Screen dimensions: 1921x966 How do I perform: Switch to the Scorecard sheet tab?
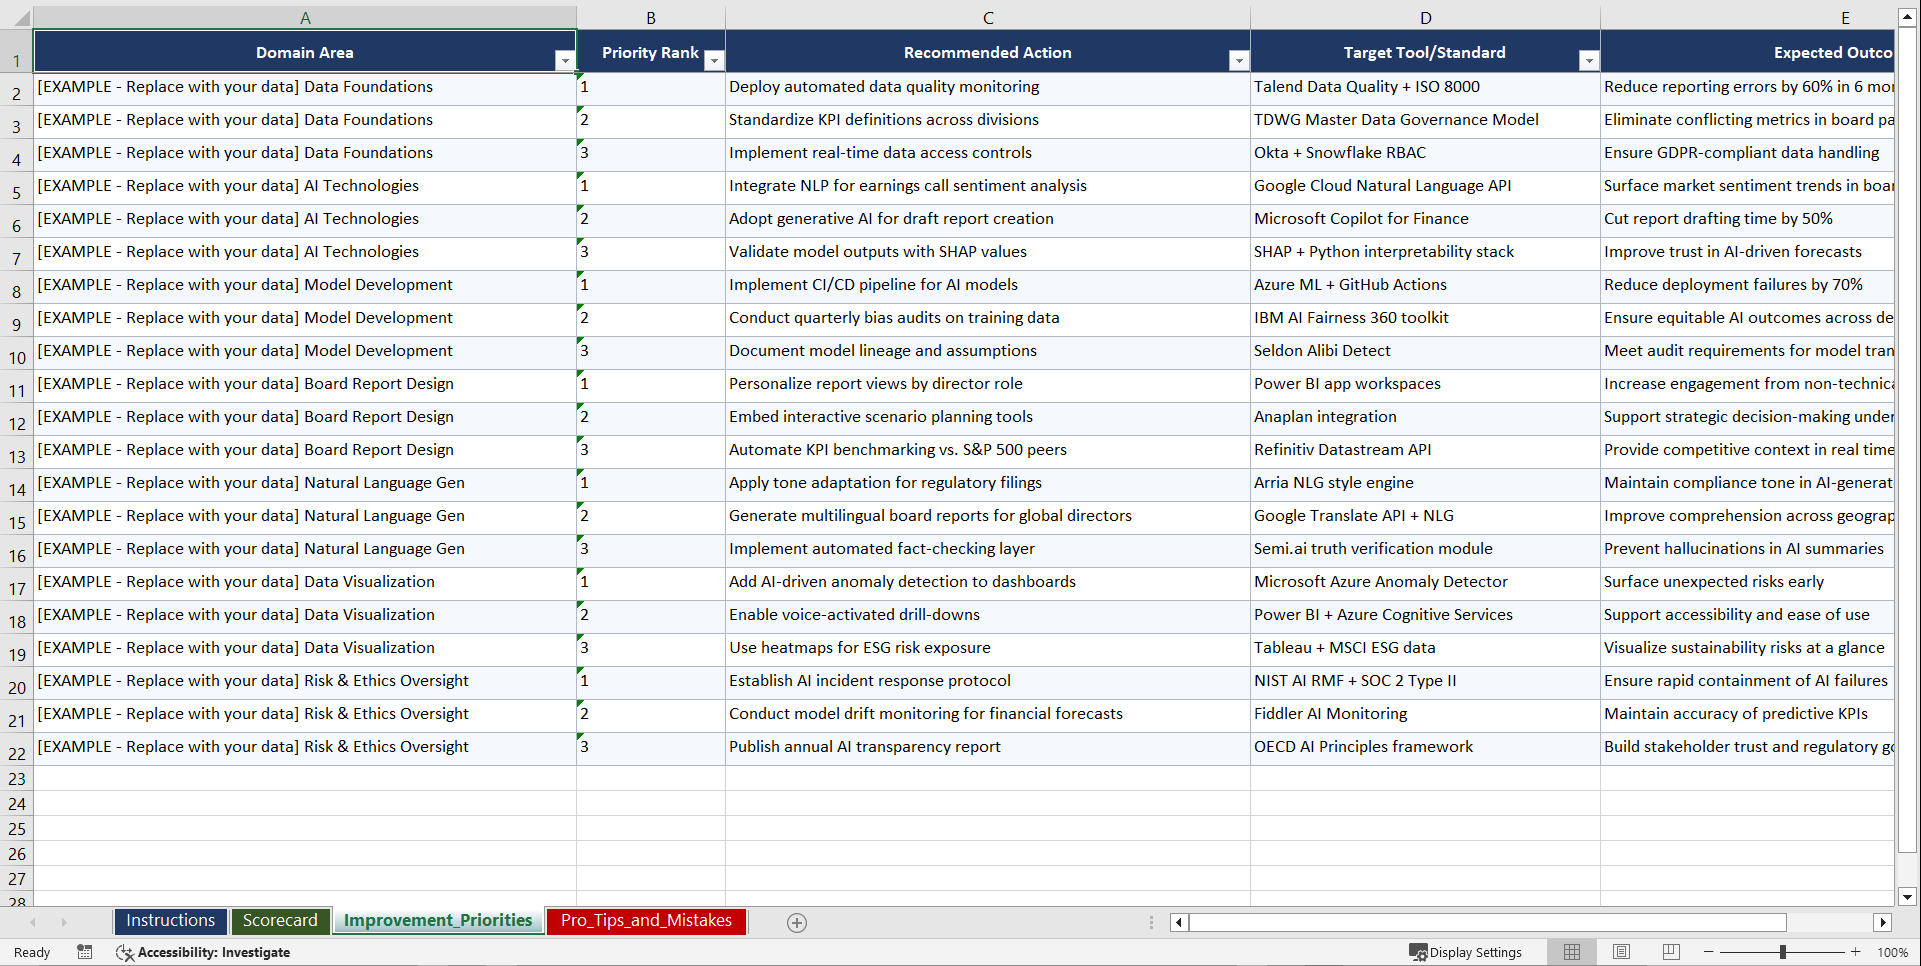[281, 920]
